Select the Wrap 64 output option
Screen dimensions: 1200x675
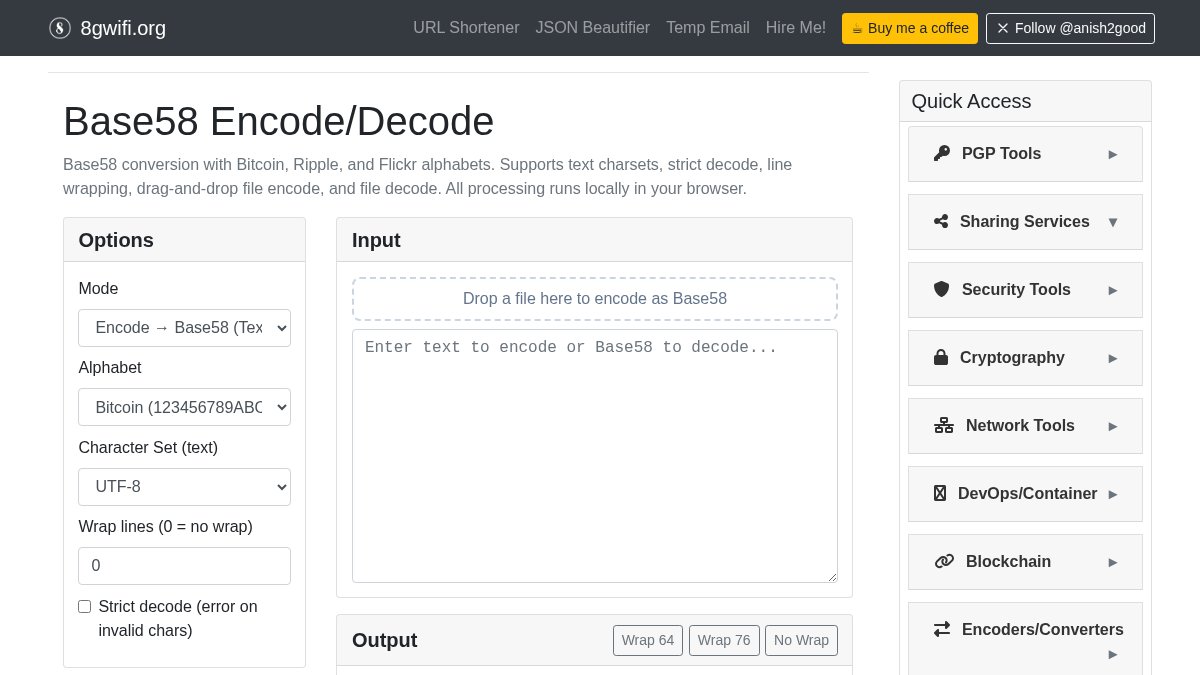648,640
